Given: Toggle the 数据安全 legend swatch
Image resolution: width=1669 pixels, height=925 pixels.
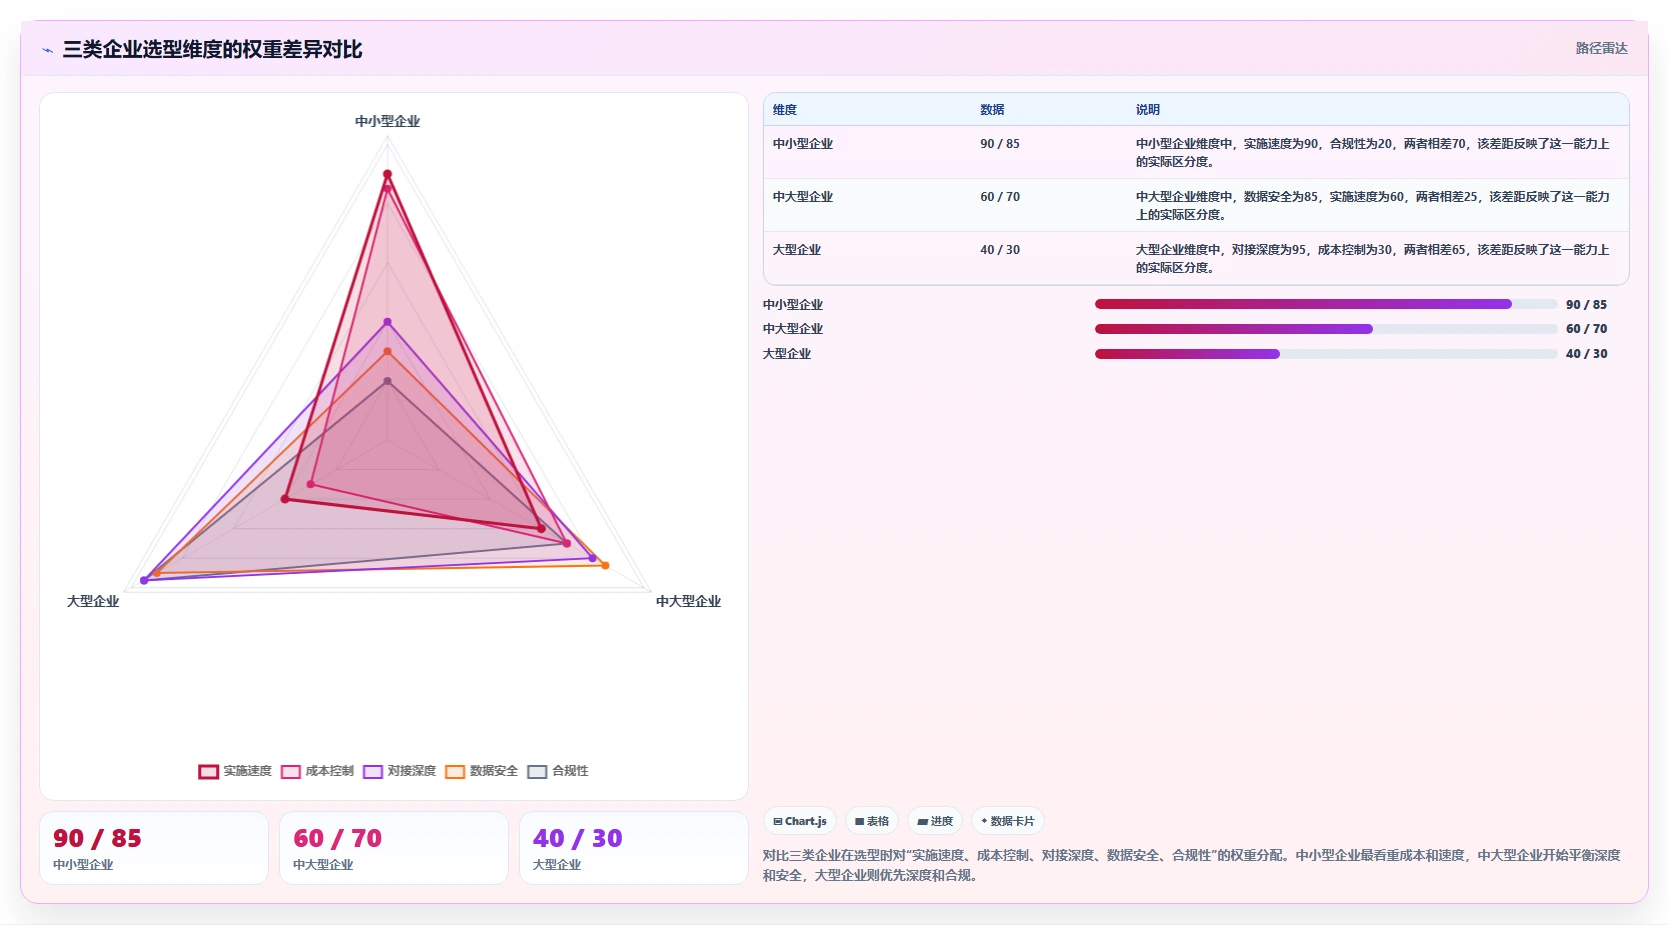Looking at the screenshot, I should (455, 771).
